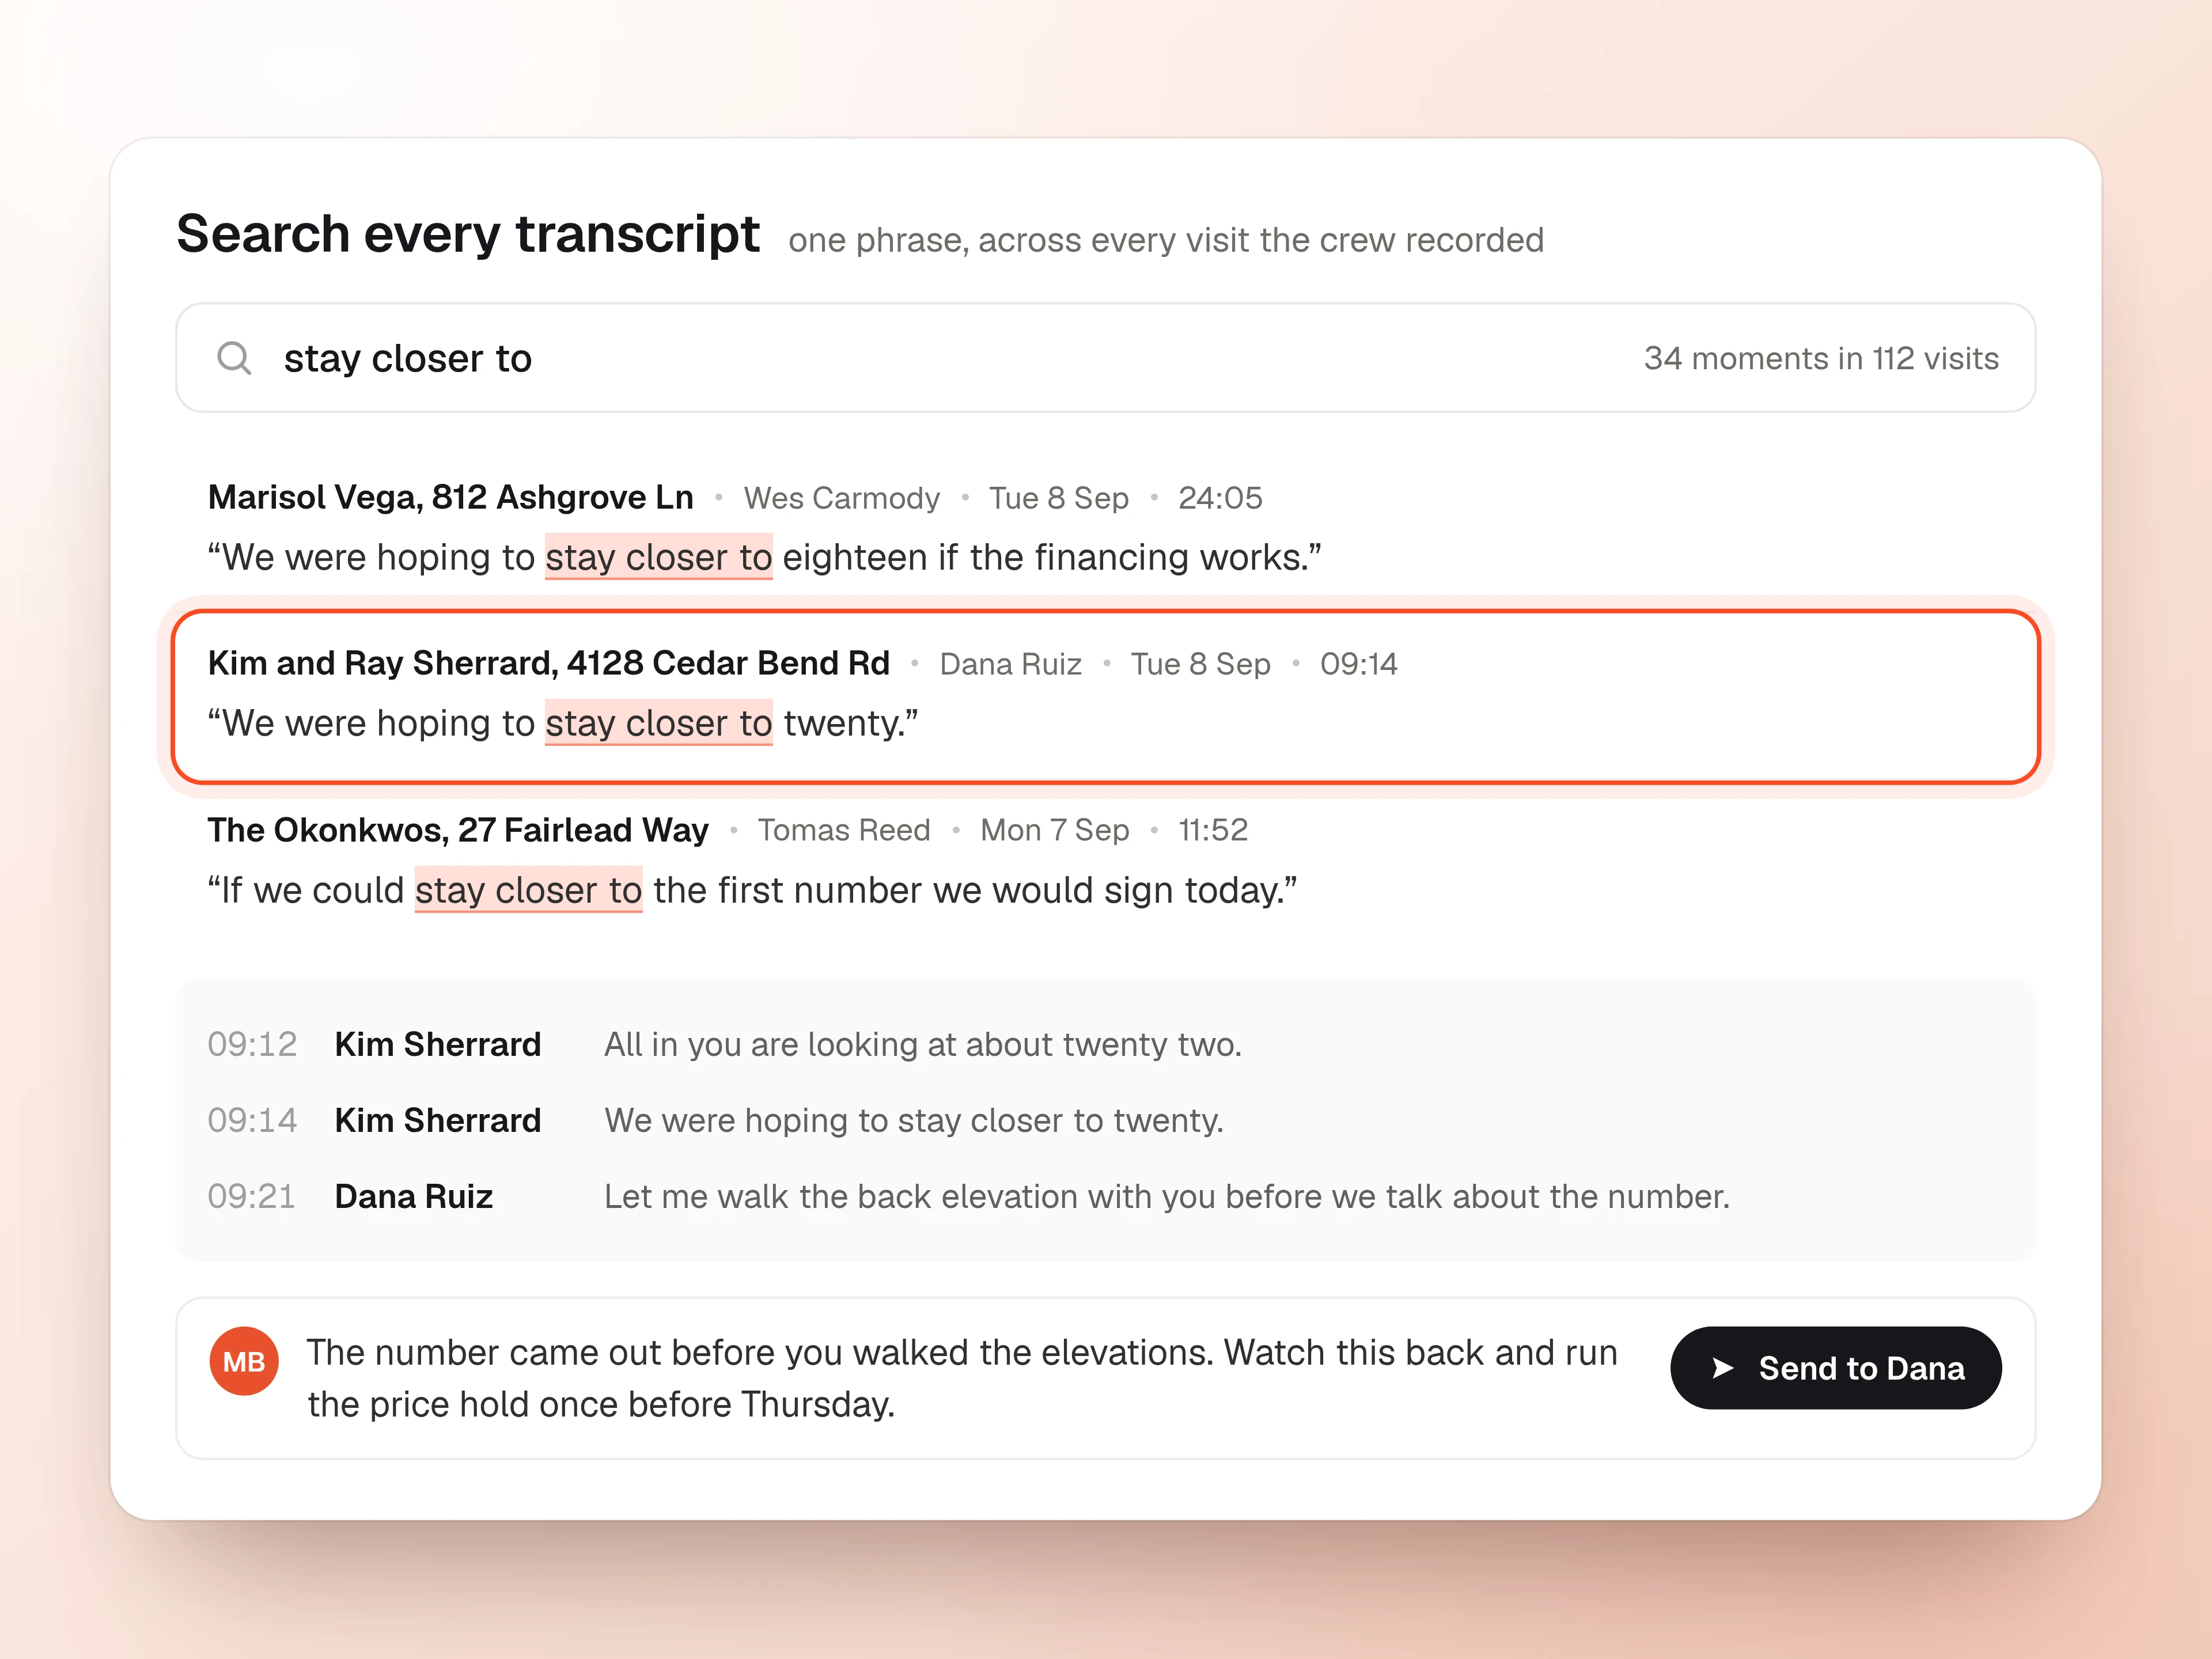
Task: Click crew member Tomas Reed
Action: [844, 830]
